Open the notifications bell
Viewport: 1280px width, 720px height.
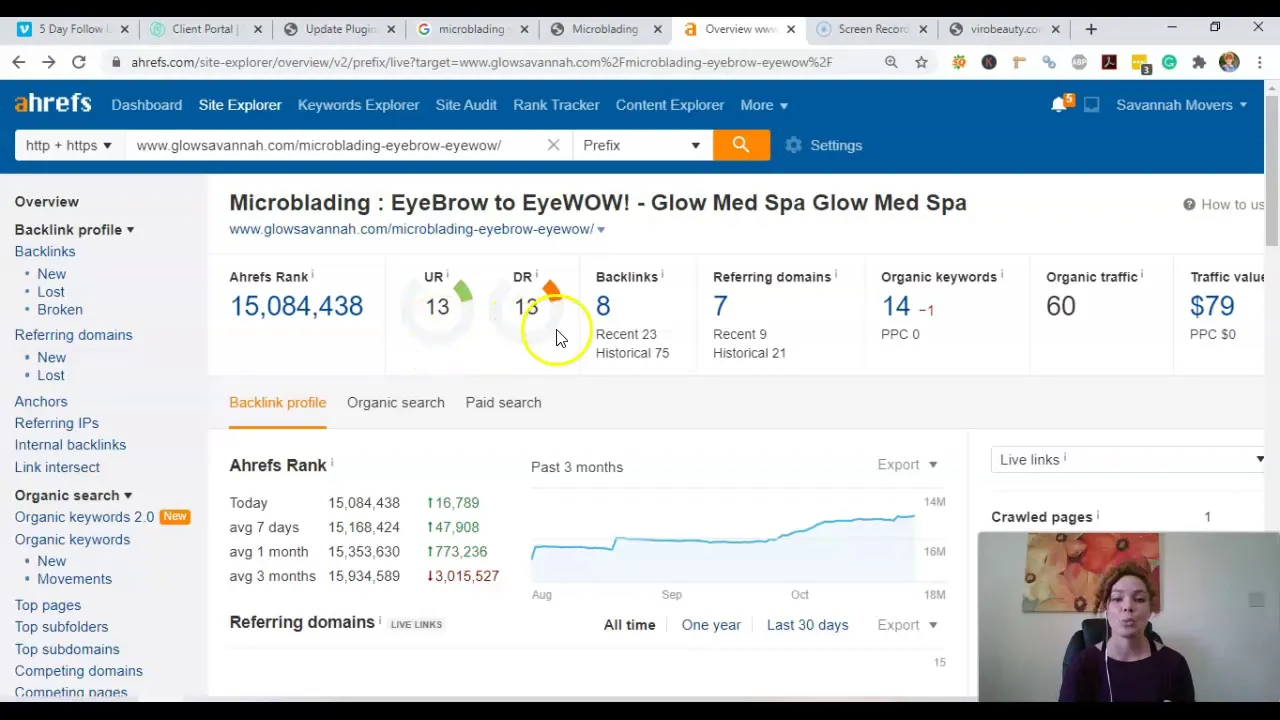(x=1059, y=104)
